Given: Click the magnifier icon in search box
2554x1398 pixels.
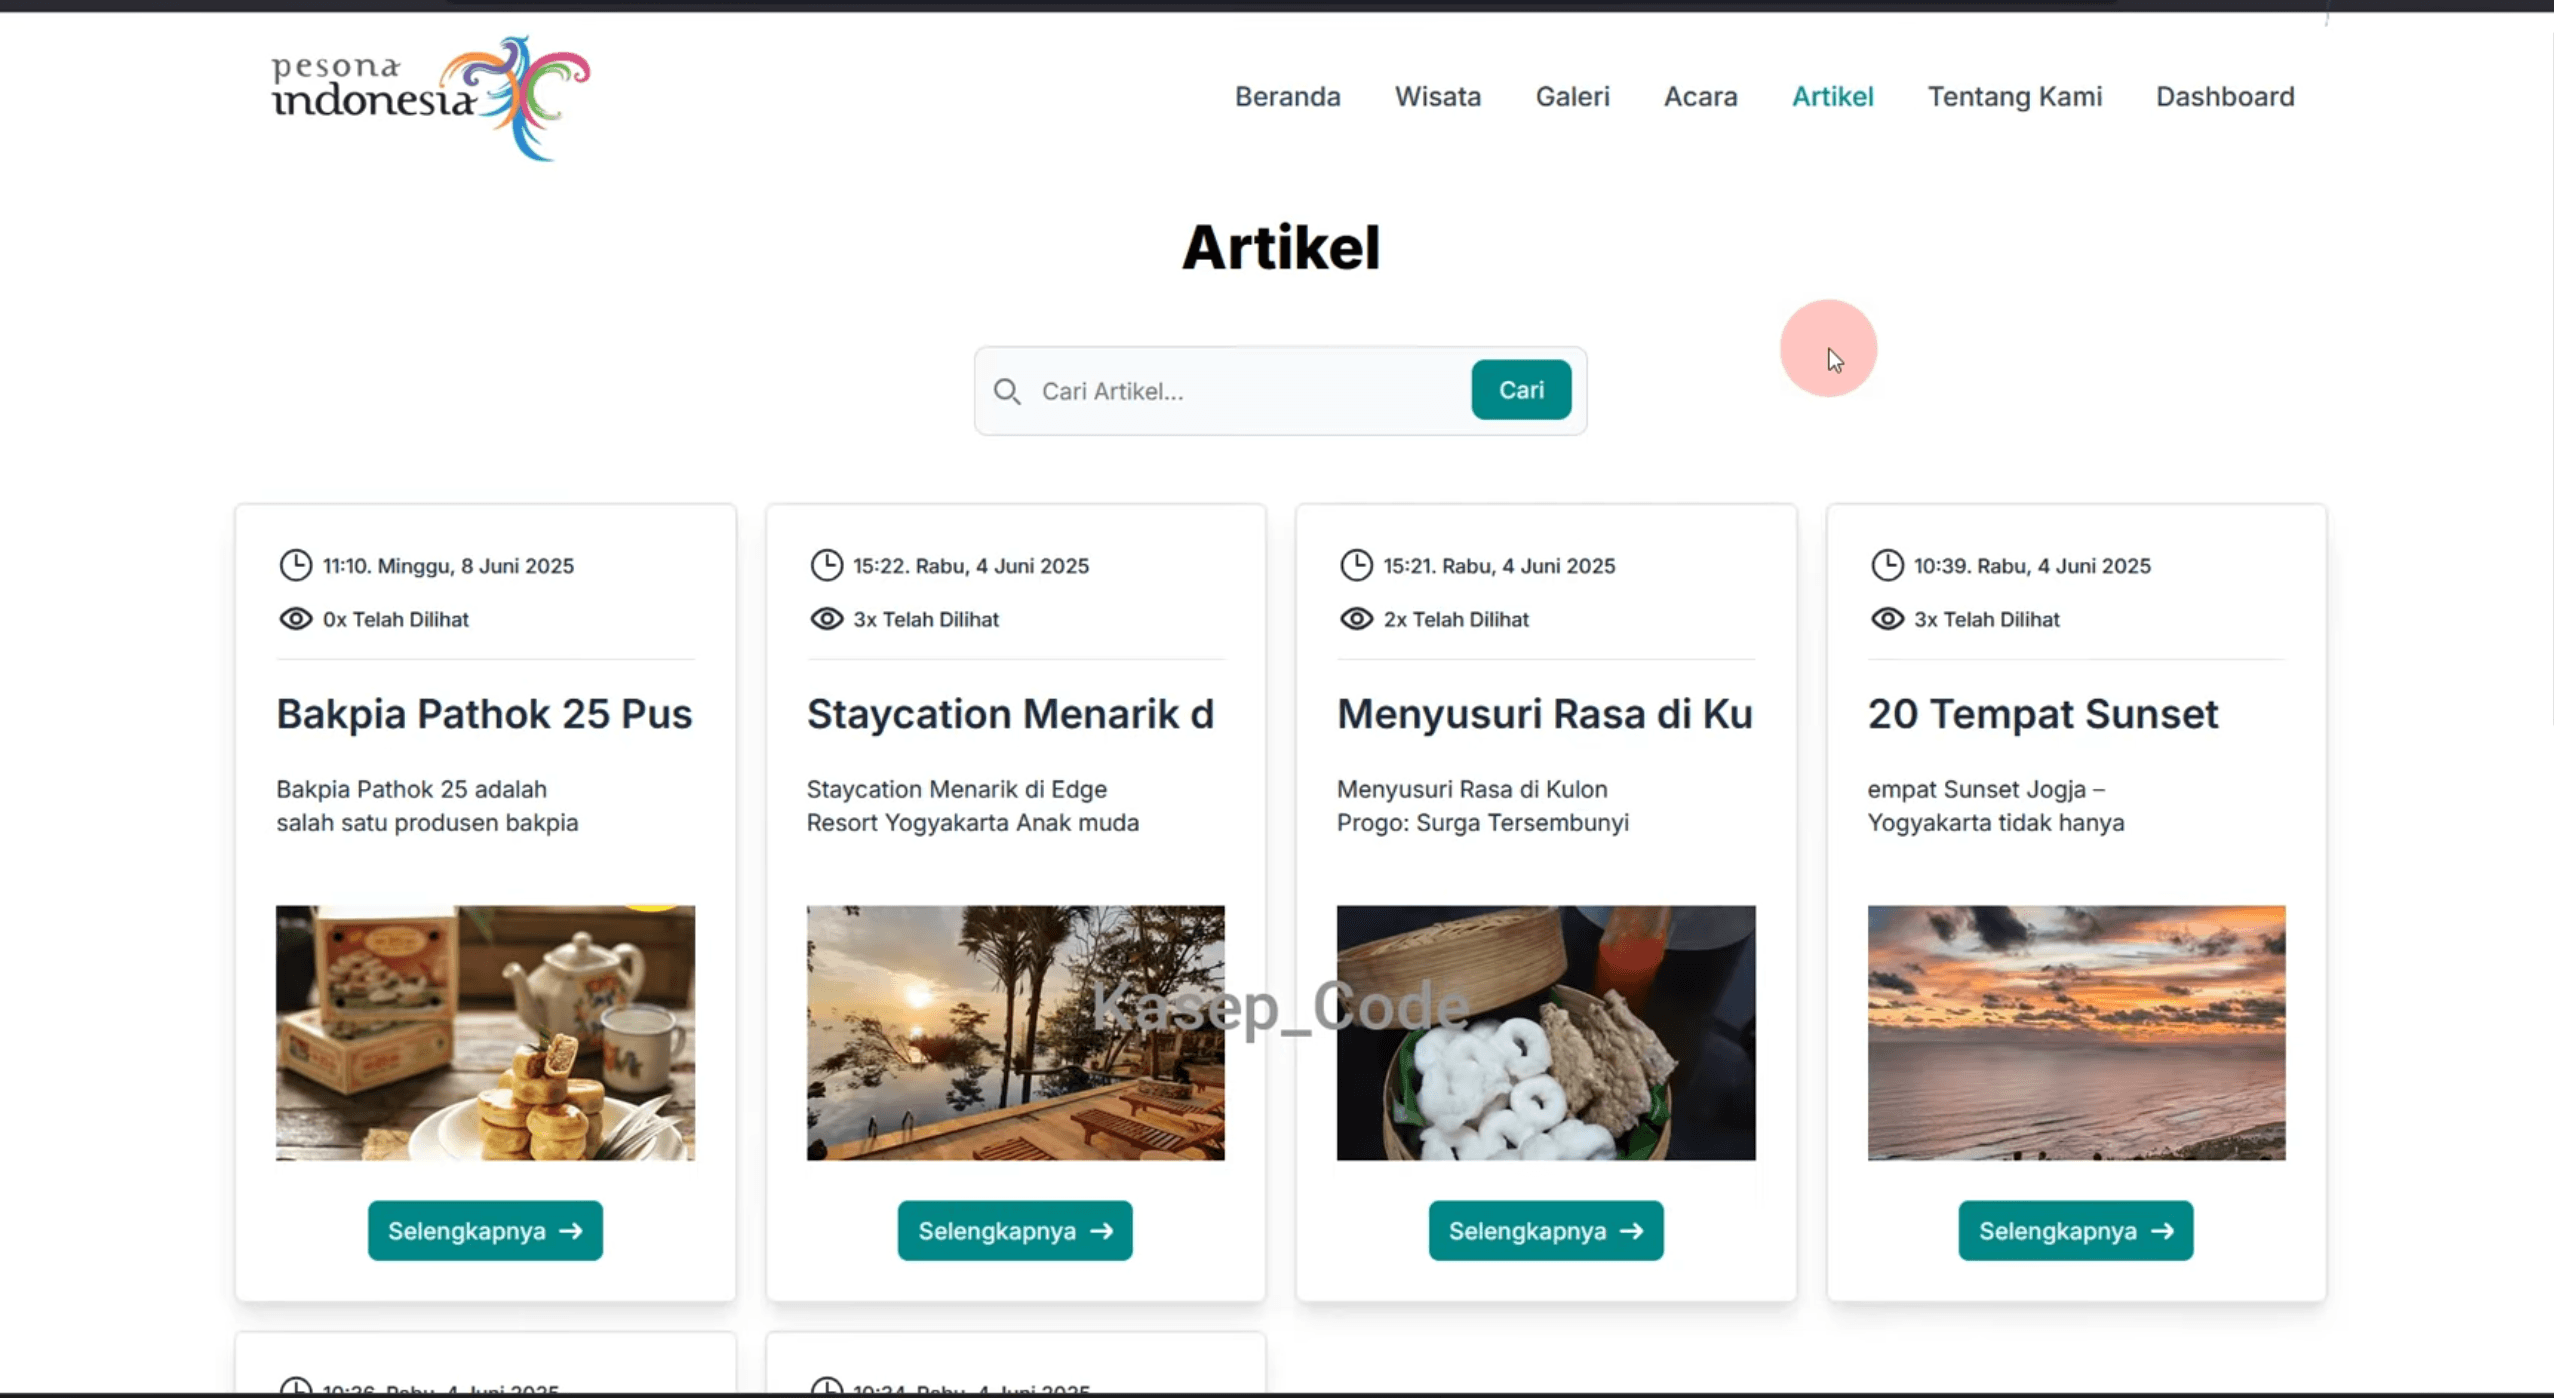Looking at the screenshot, I should 1007,391.
